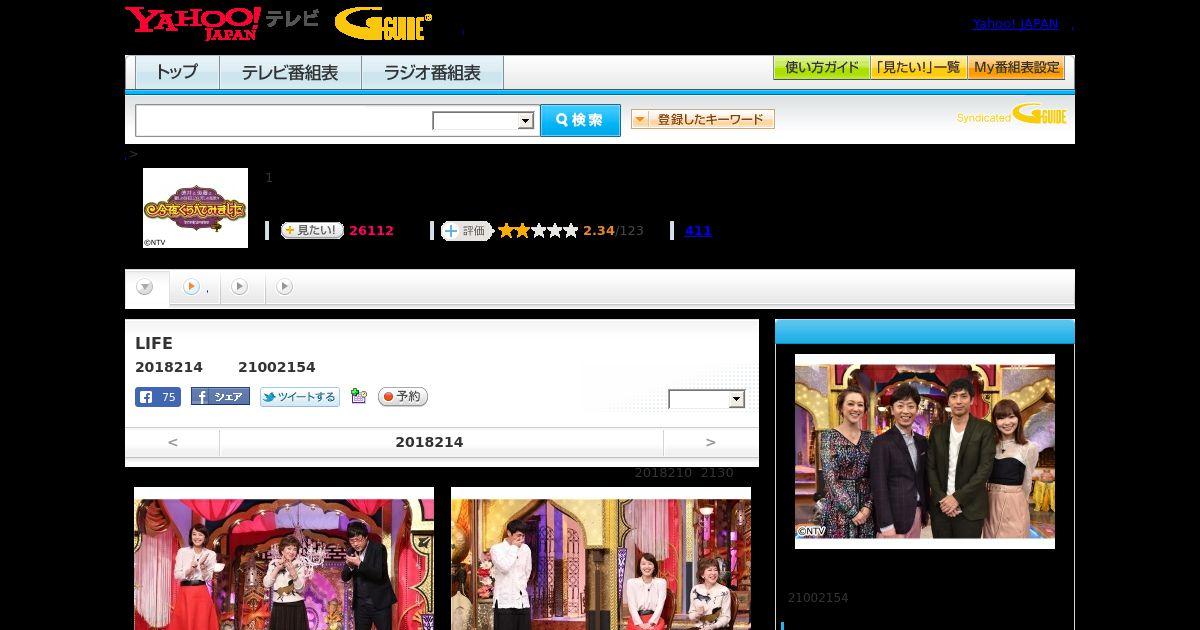1200x630 pixels.
Task: Open the 「見たい!」一覧 button
Action: click(919, 68)
